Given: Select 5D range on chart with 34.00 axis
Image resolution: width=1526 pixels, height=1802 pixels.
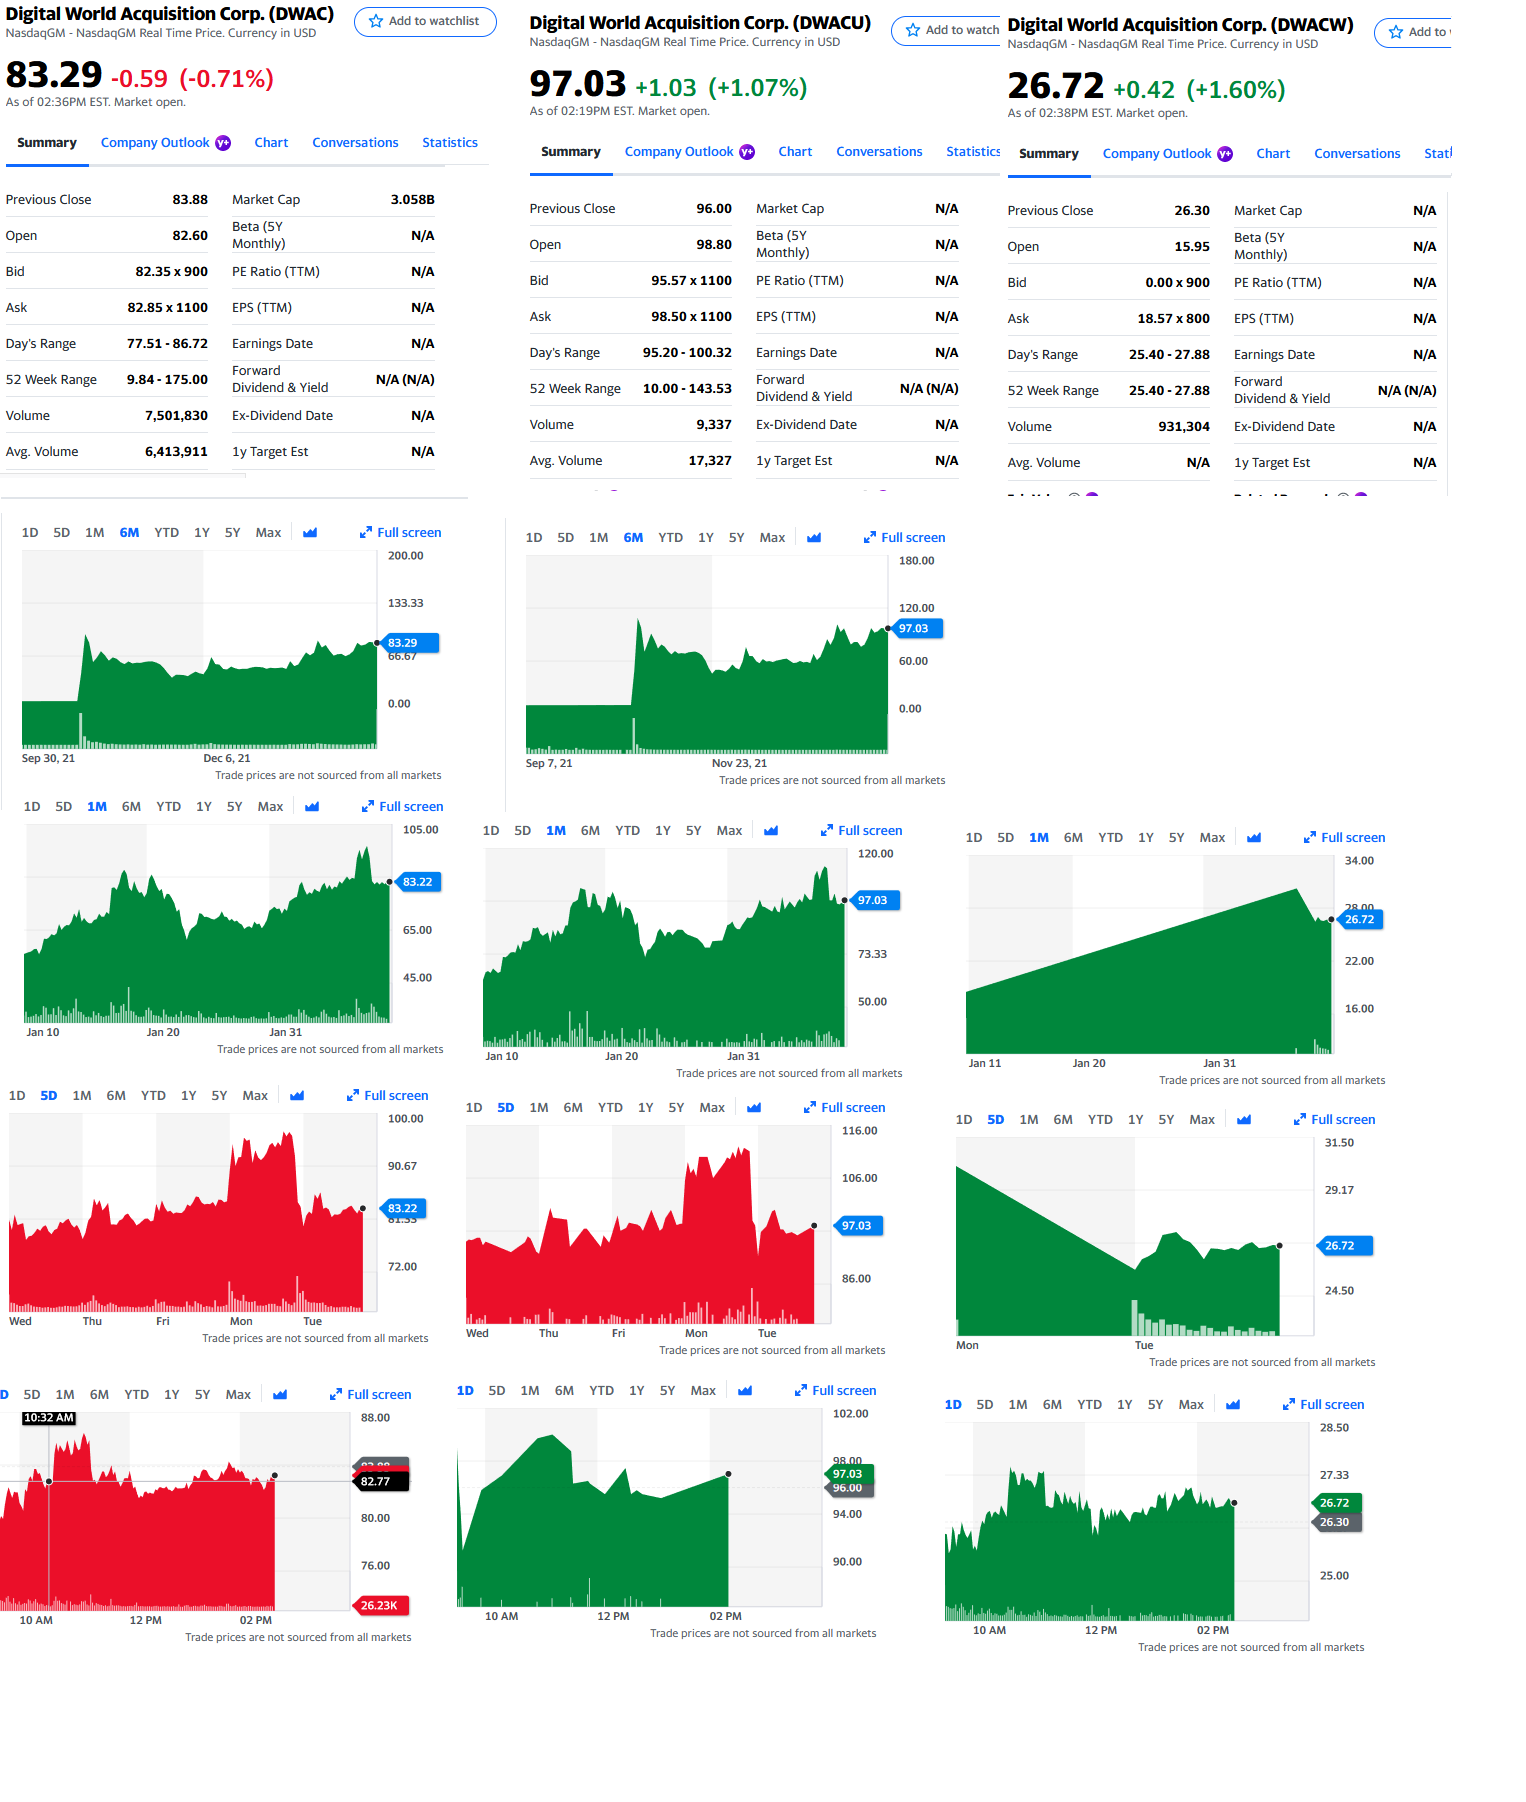Looking at the screenshot, I should (1006, 838).
